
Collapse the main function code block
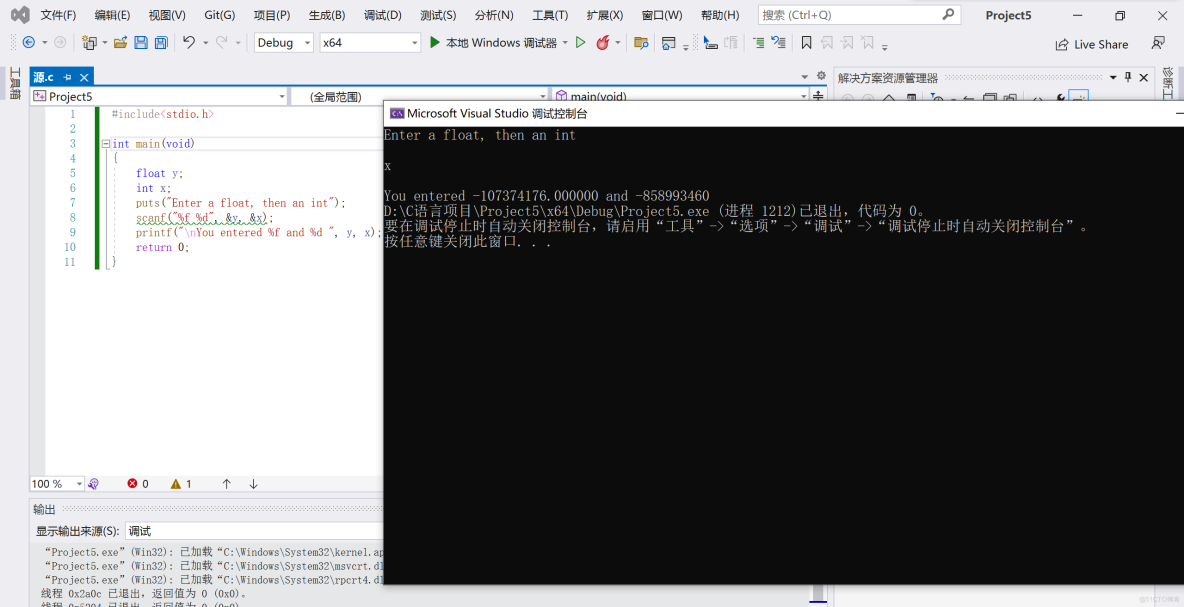coord(106,143)
